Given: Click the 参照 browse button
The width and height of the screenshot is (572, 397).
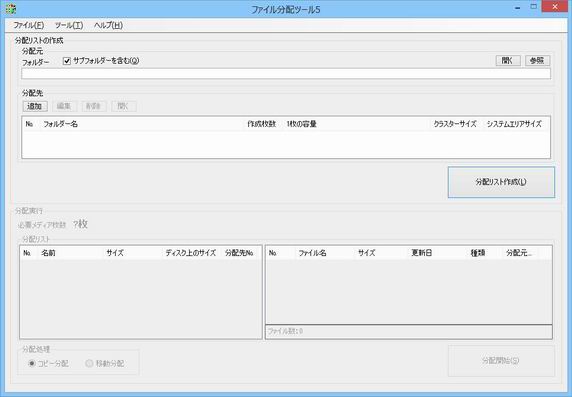Looking at the screenshot, I should (537, 61).
